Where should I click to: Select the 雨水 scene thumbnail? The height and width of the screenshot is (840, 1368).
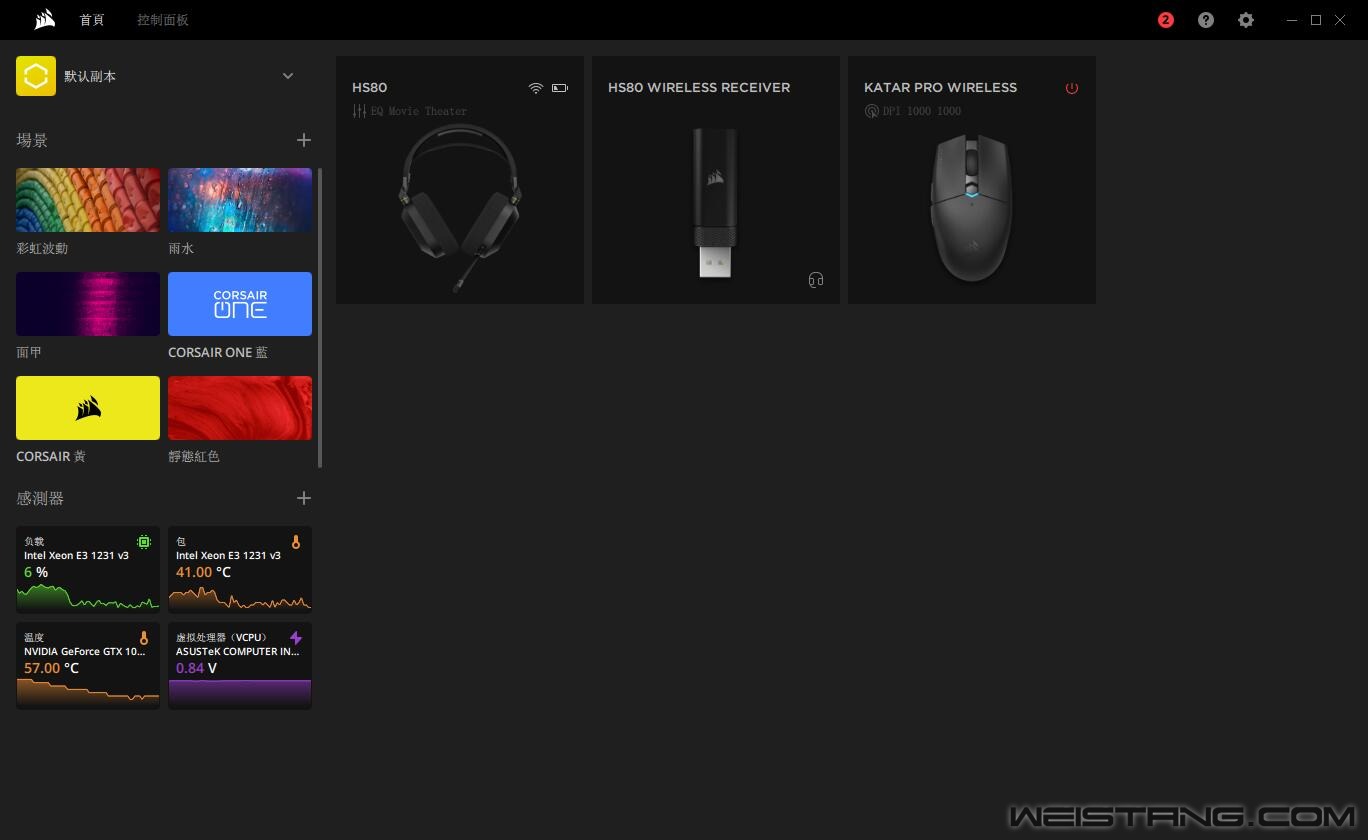[240, 200]
